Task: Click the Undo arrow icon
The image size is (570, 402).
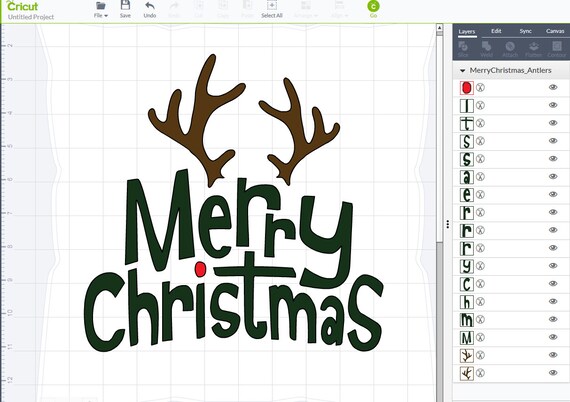Action: (150, 6)
